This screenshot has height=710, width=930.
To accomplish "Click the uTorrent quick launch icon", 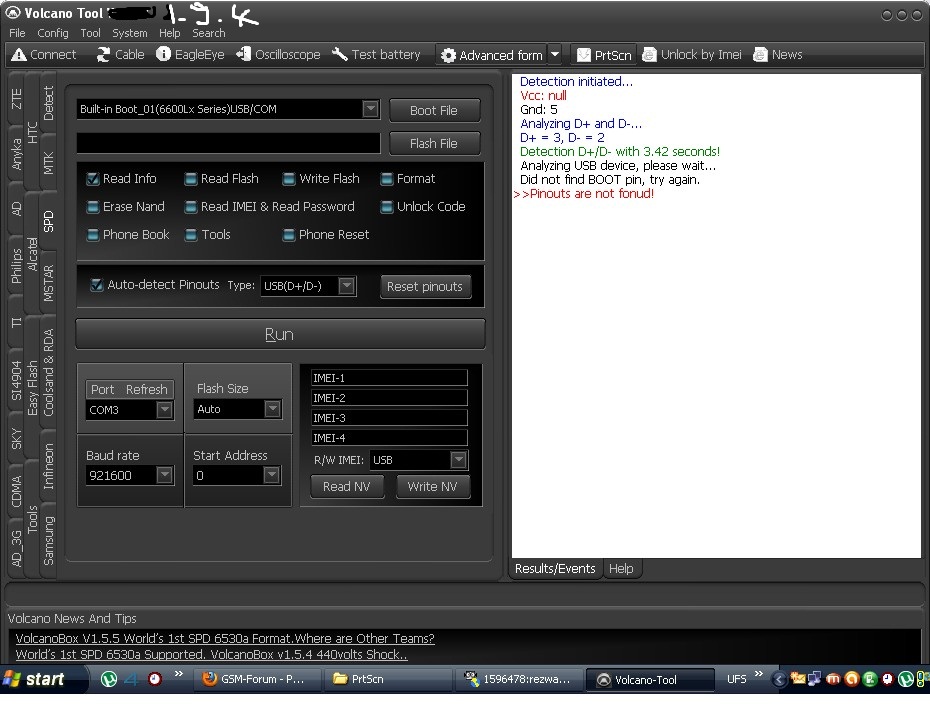I will (109, 679).
